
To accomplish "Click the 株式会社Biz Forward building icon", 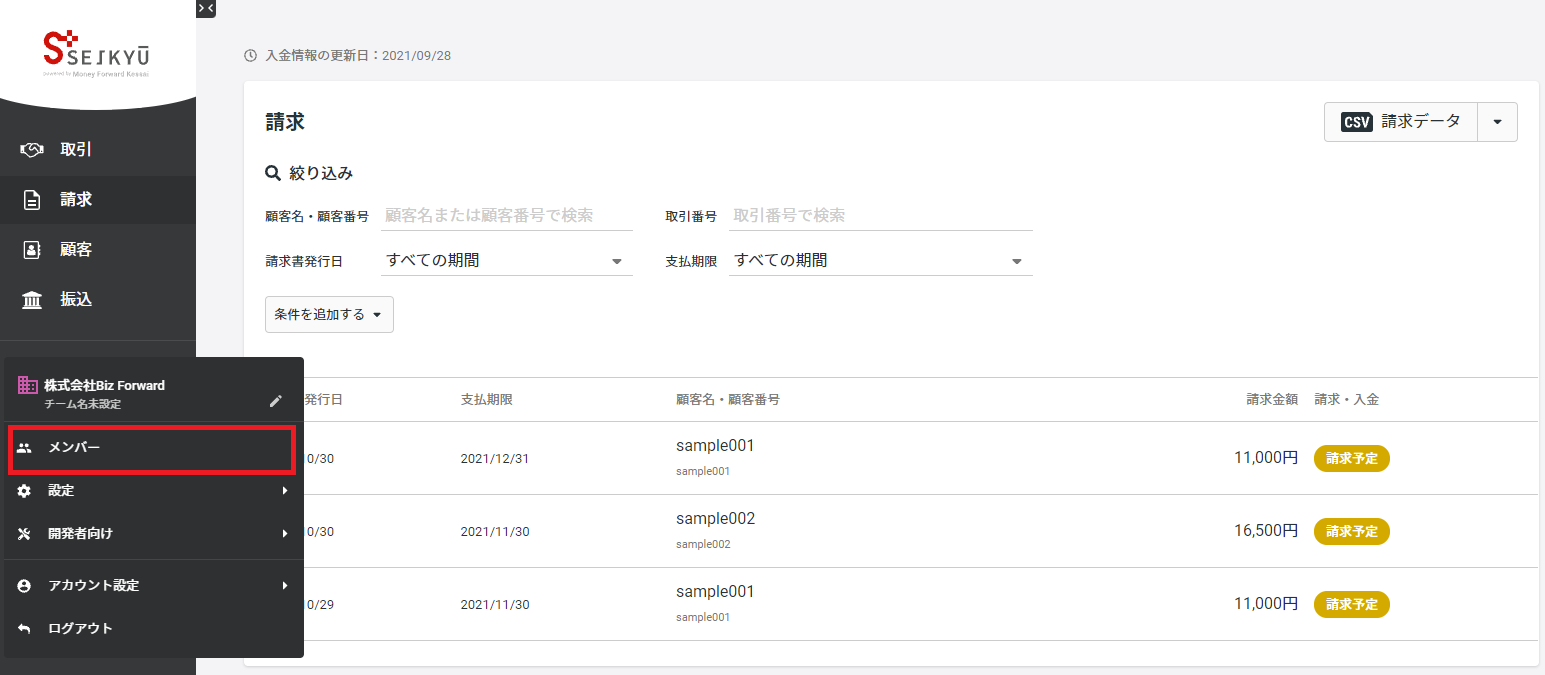I will pyautogui.click(x=28, y=385).
